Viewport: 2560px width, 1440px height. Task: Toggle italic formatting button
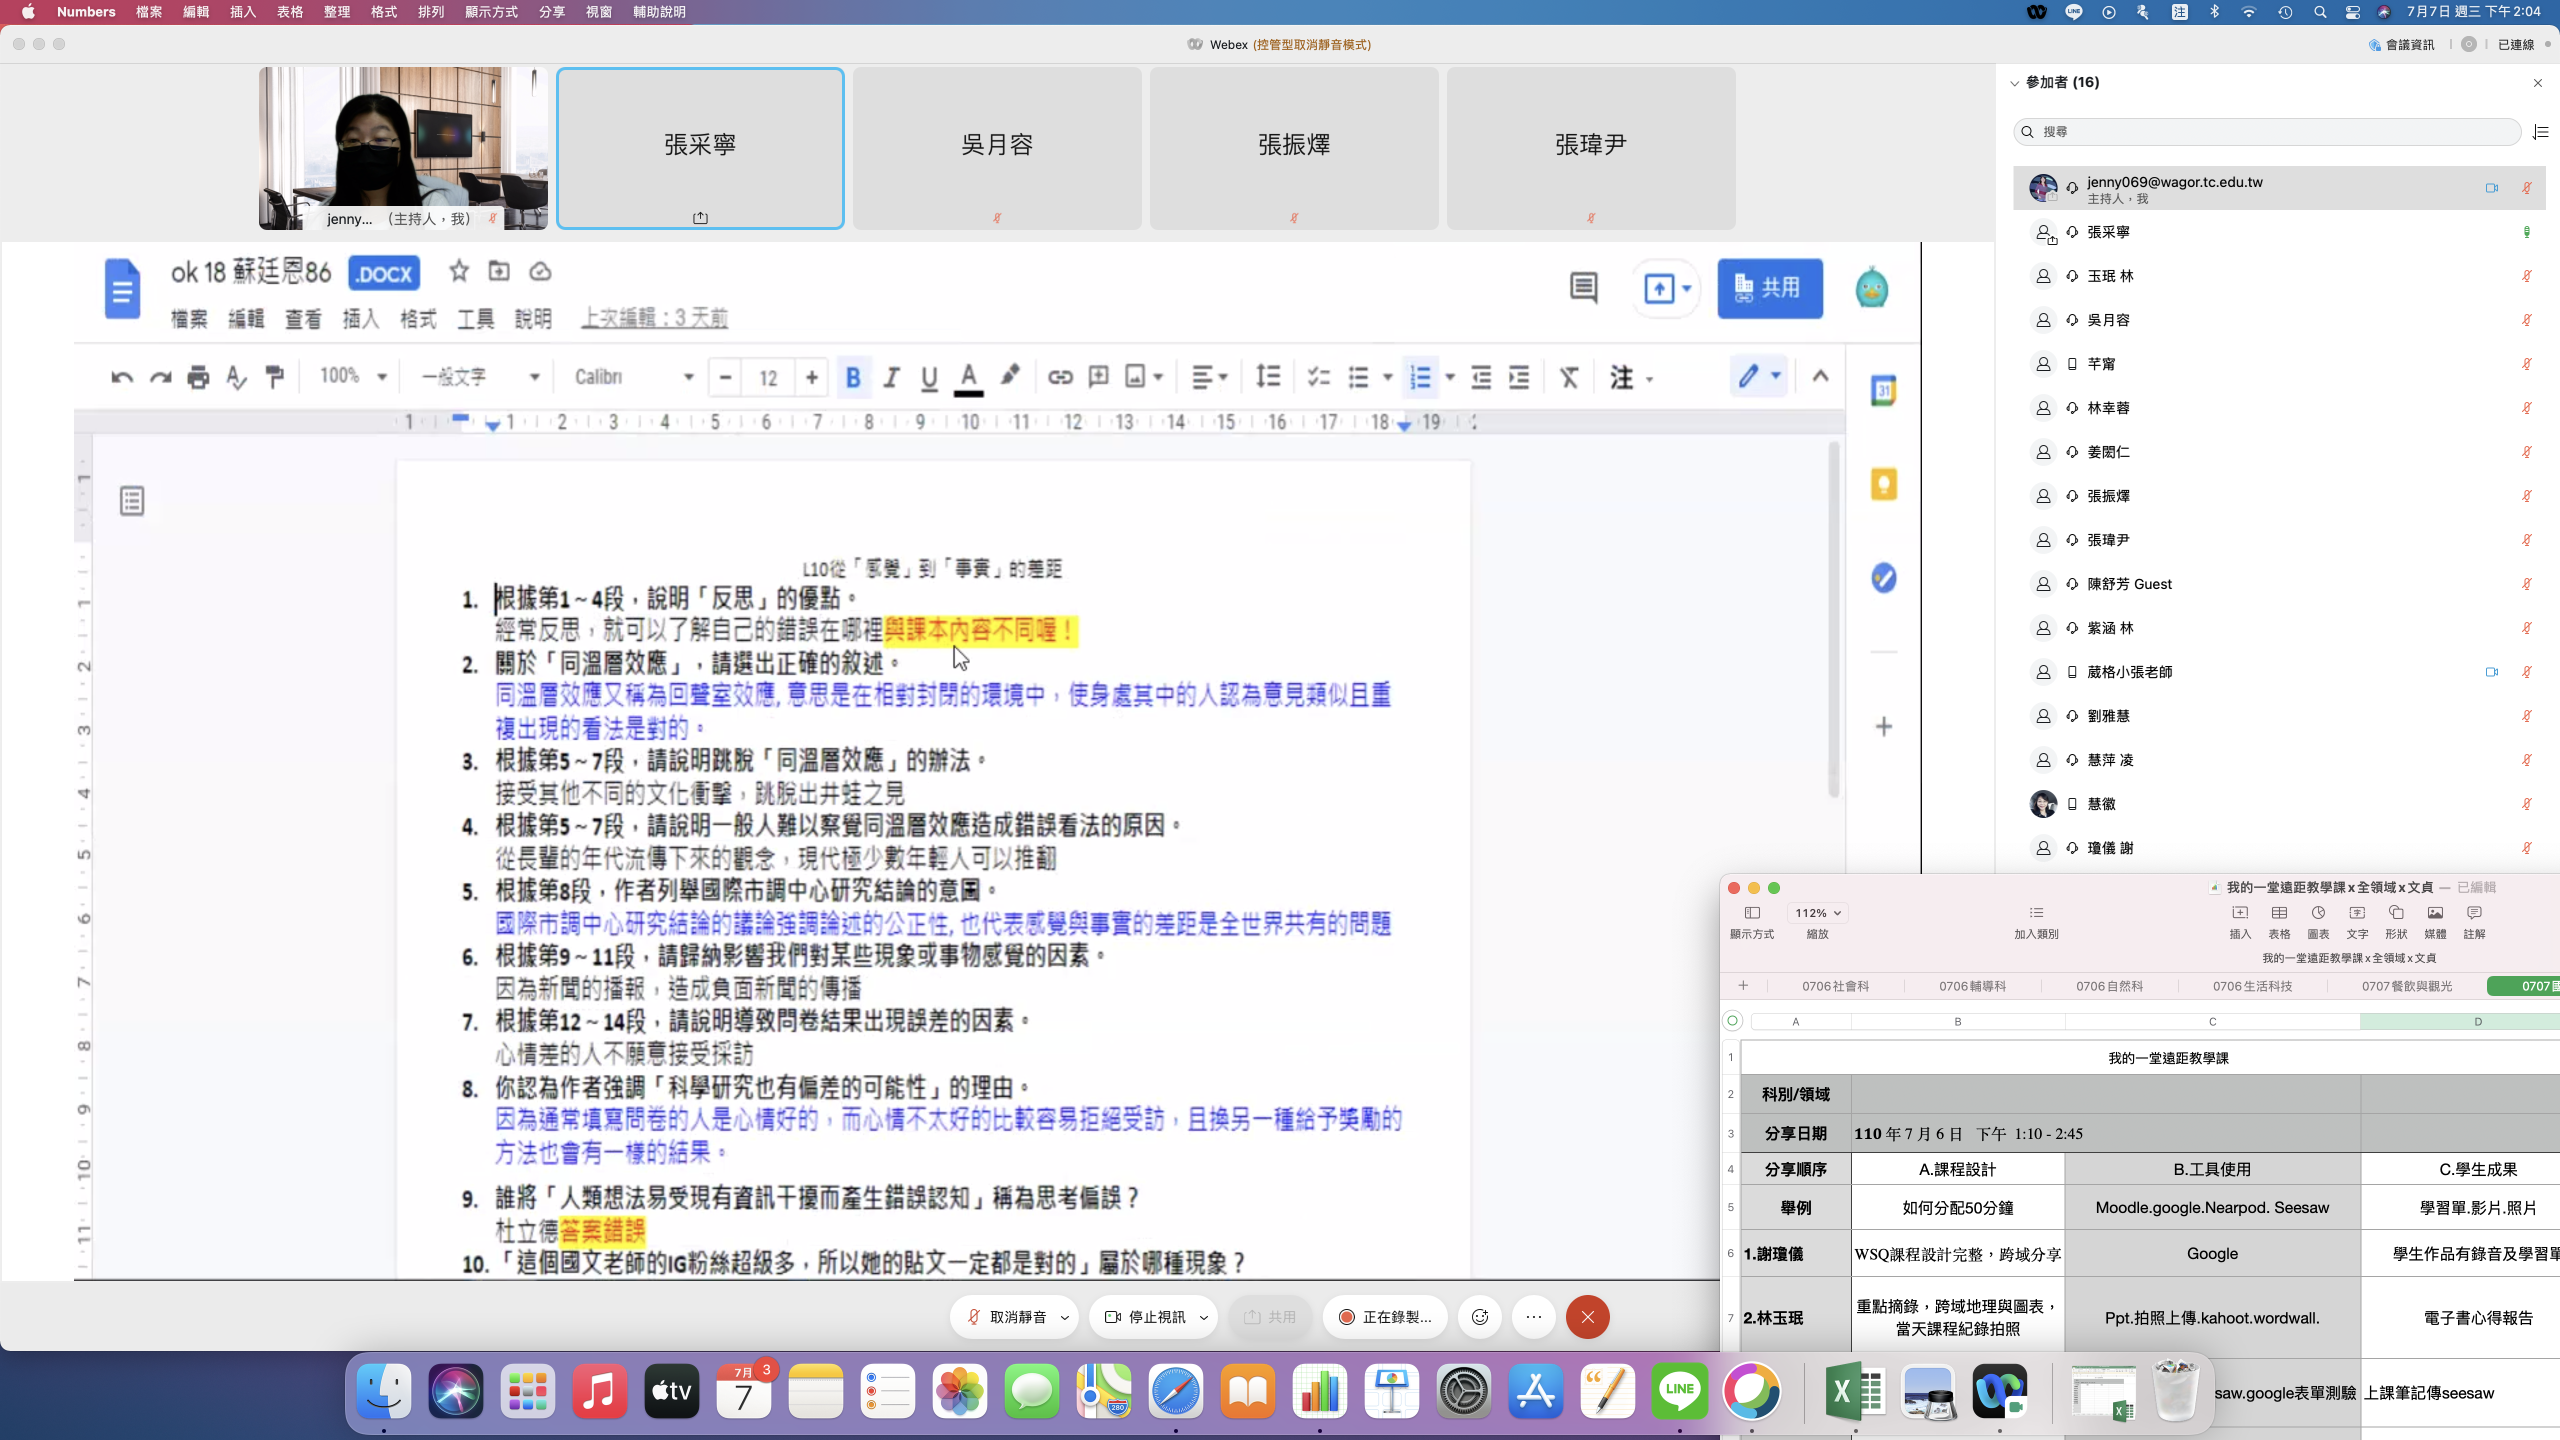tap(891, 377)
